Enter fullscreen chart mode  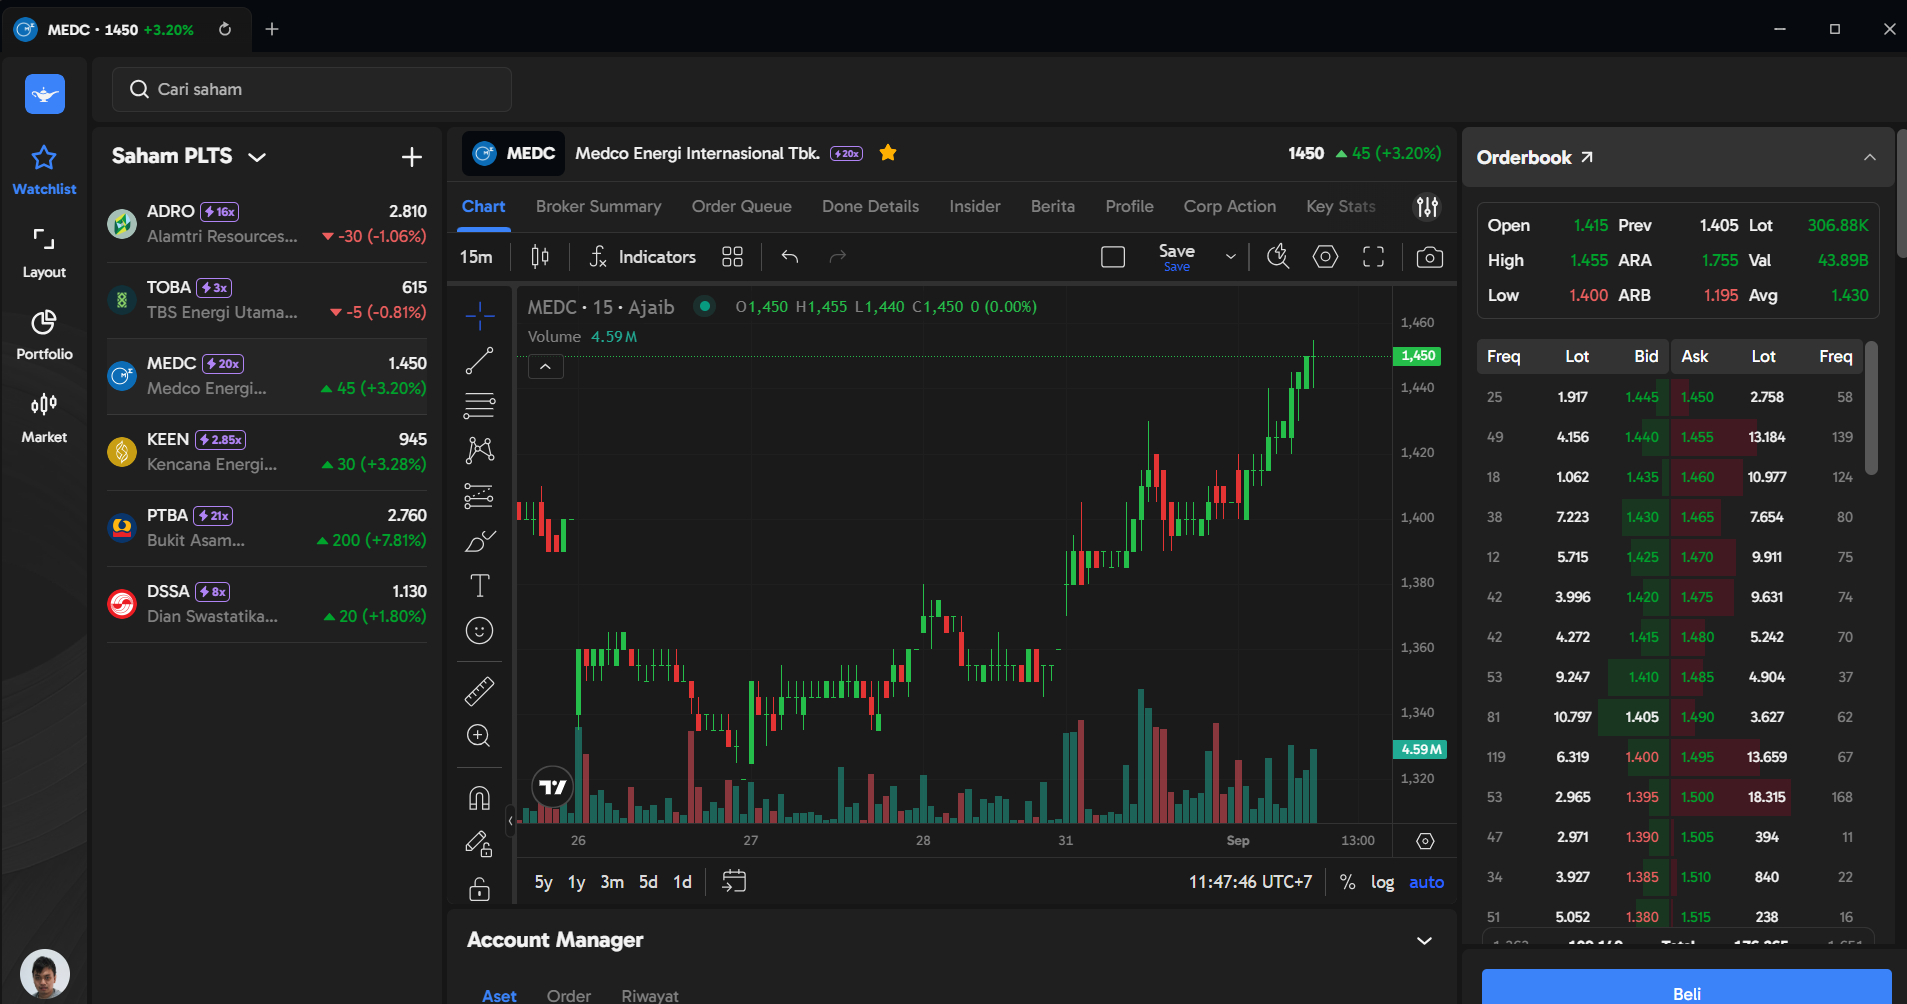[1374, 257]
